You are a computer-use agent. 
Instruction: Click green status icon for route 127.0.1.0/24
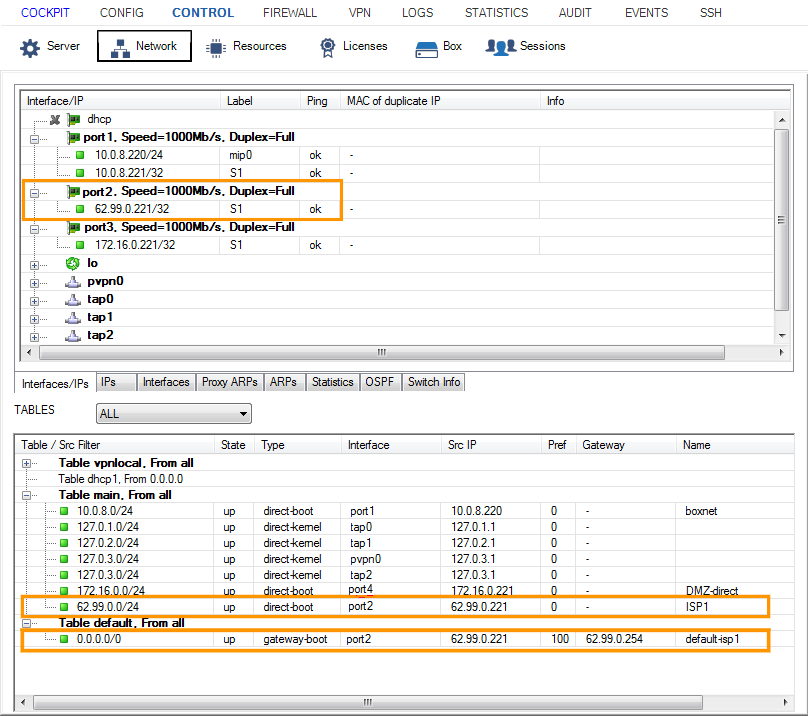point(64,527)
